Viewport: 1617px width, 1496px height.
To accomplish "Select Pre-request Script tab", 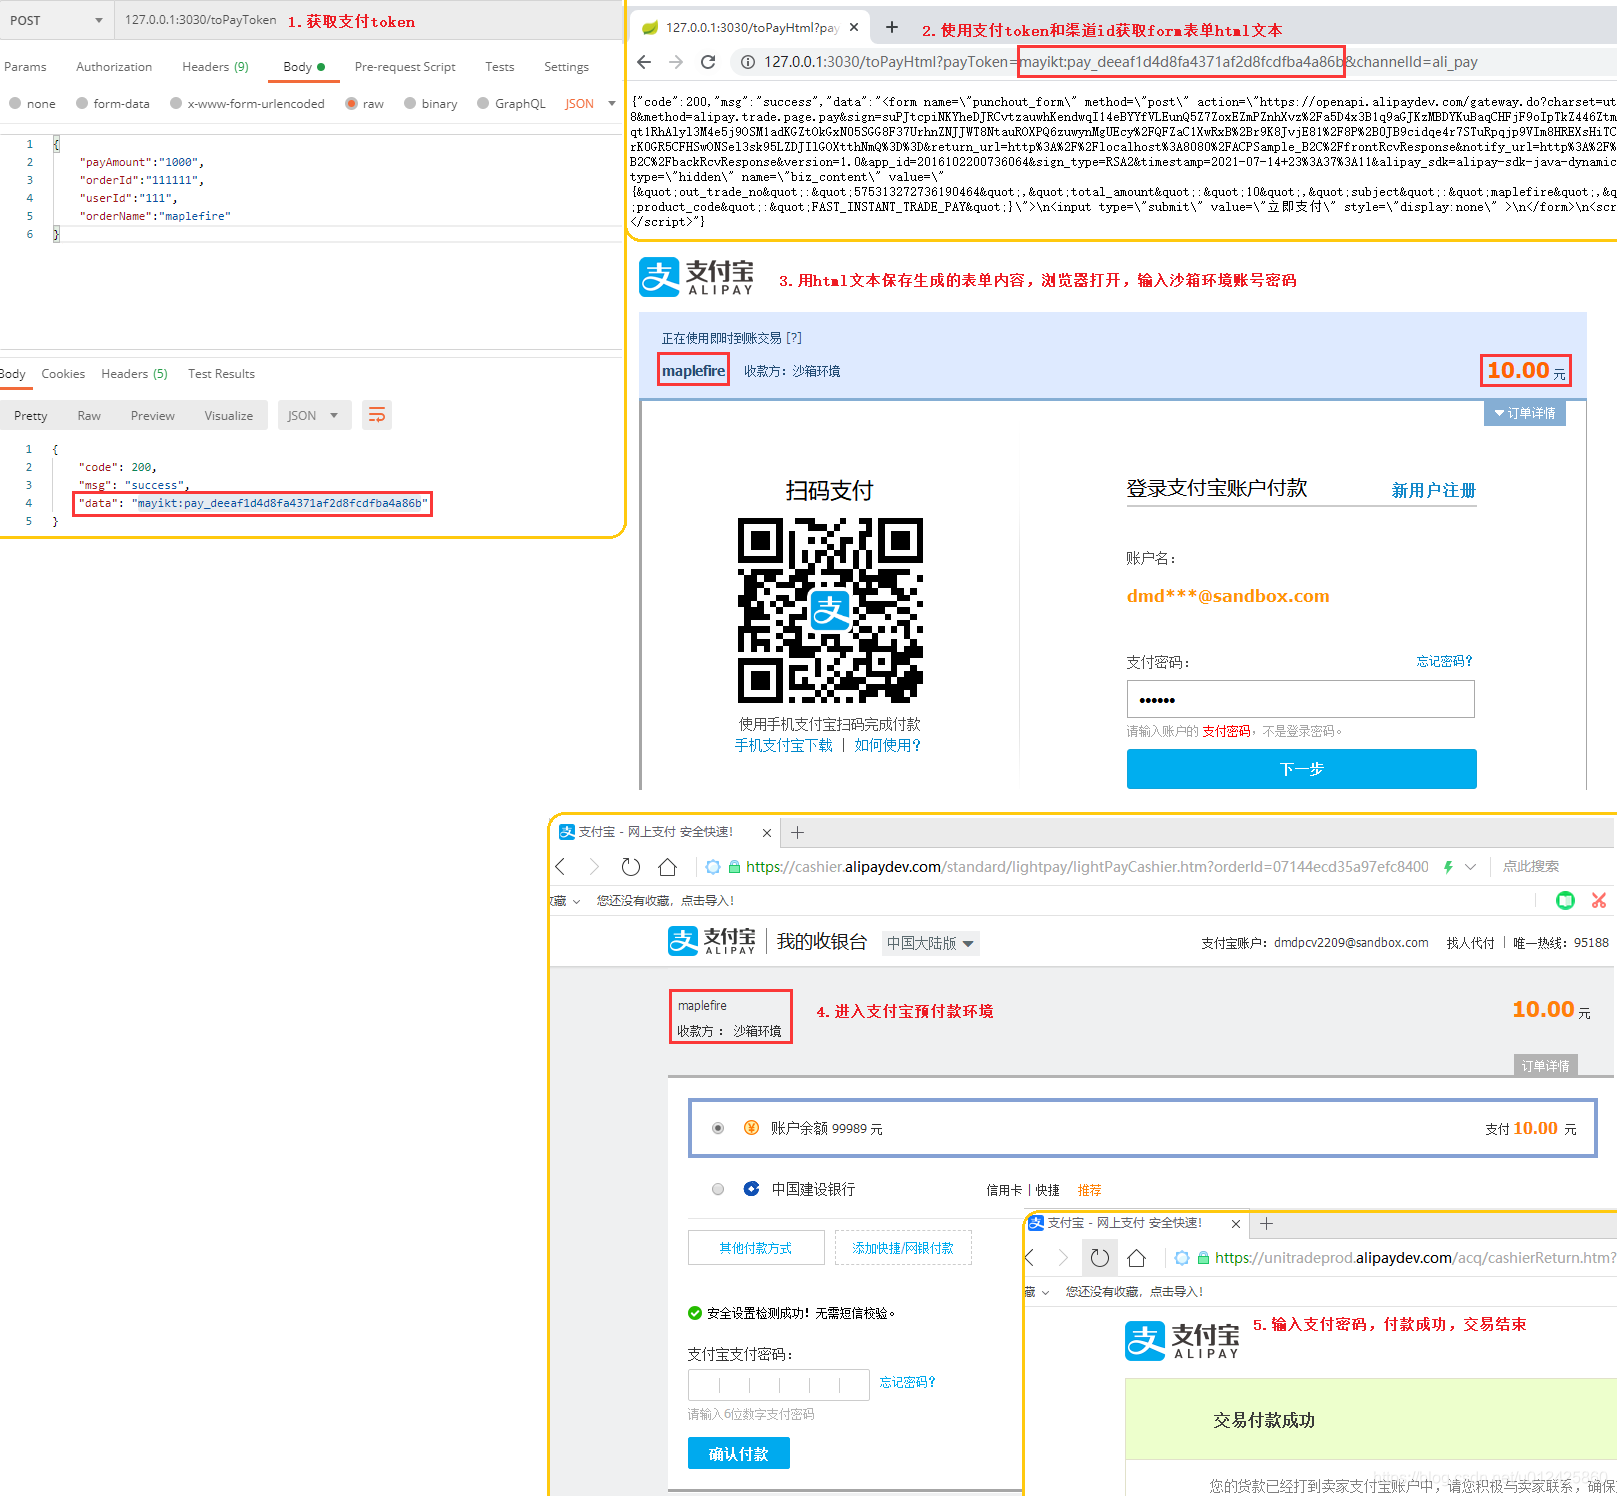I will [405, 67].
